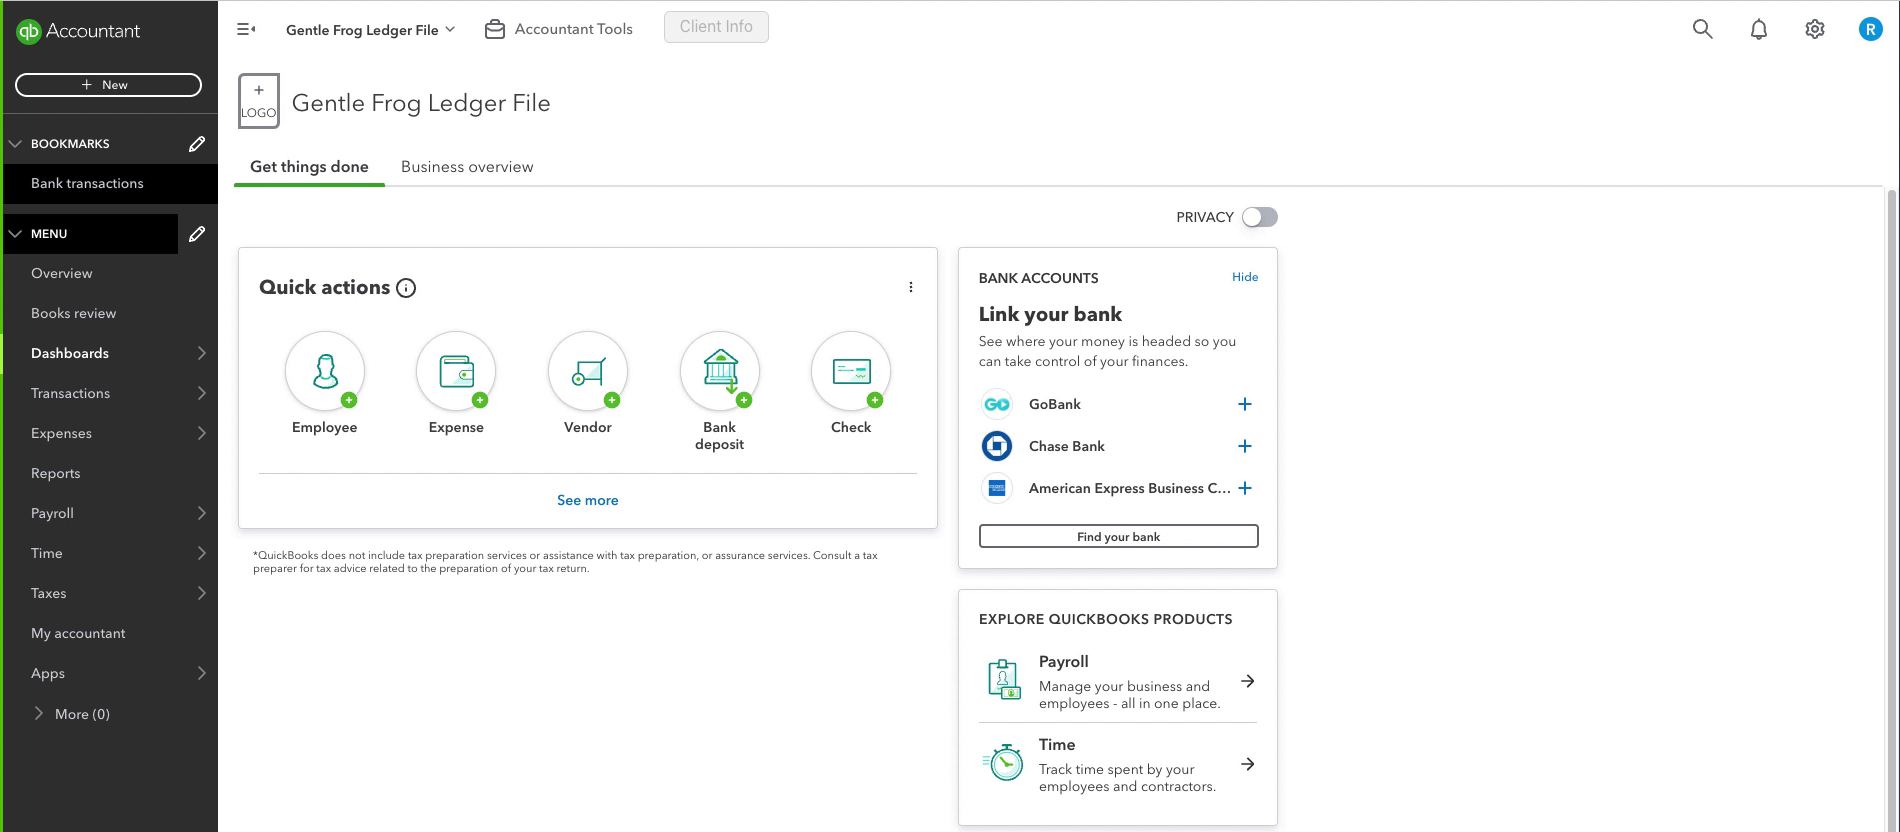Collapse the Bookmarks section
Viewport: 1900px width, 832px height.
pos(15,144)
